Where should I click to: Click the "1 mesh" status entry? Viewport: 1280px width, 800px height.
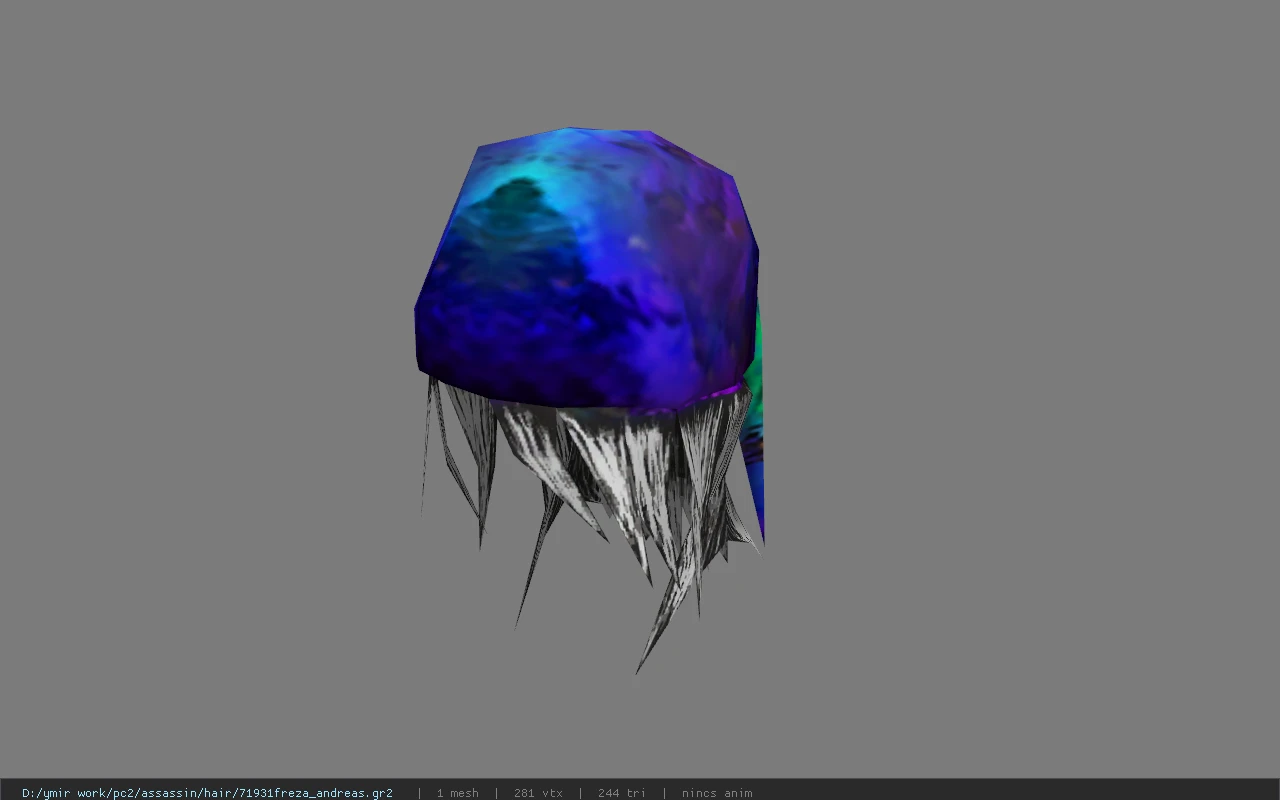457,793
